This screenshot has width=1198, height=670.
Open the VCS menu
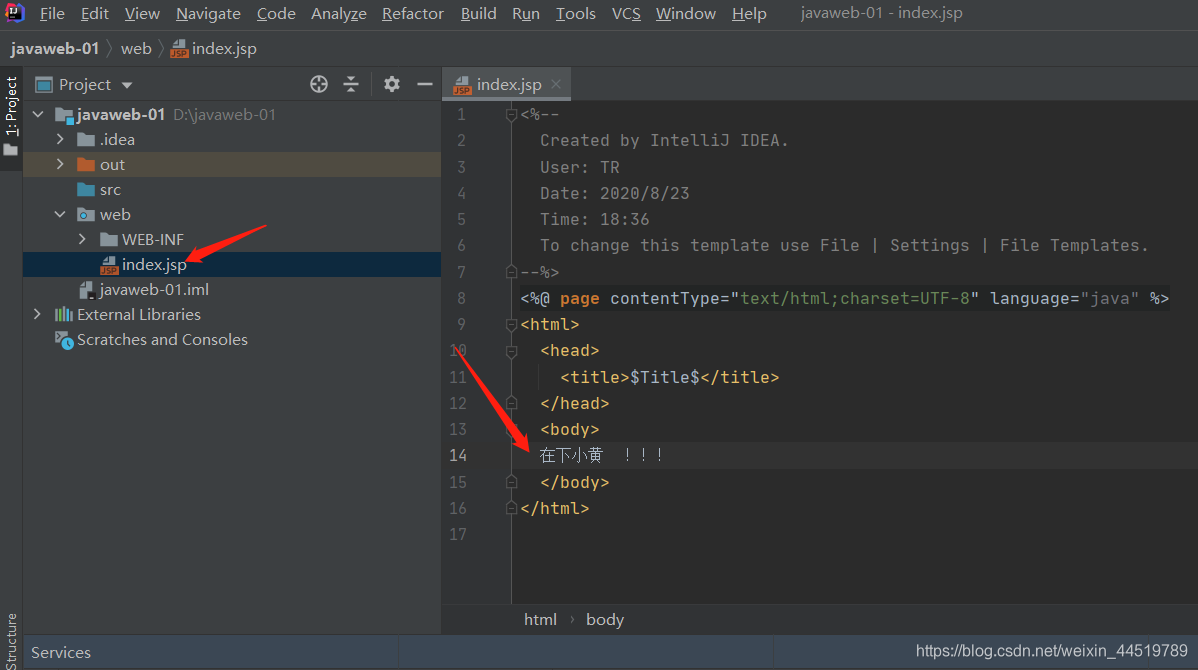626,14
